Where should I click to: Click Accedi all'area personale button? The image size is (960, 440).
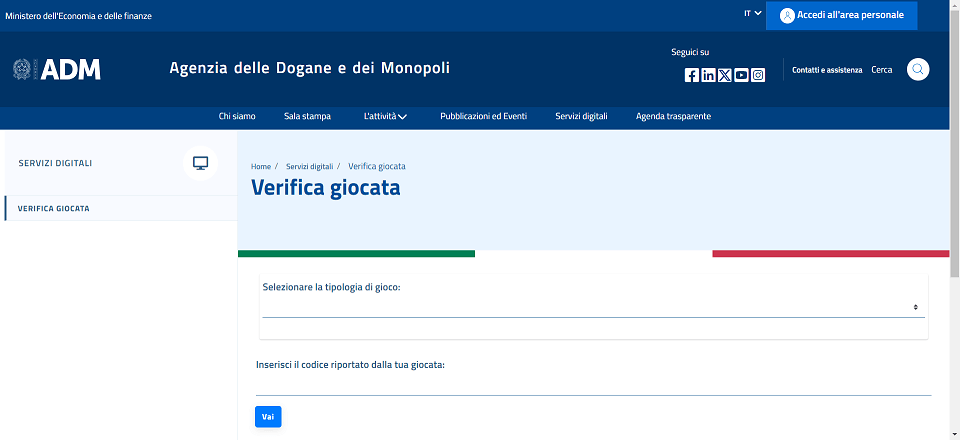[842, 15]
